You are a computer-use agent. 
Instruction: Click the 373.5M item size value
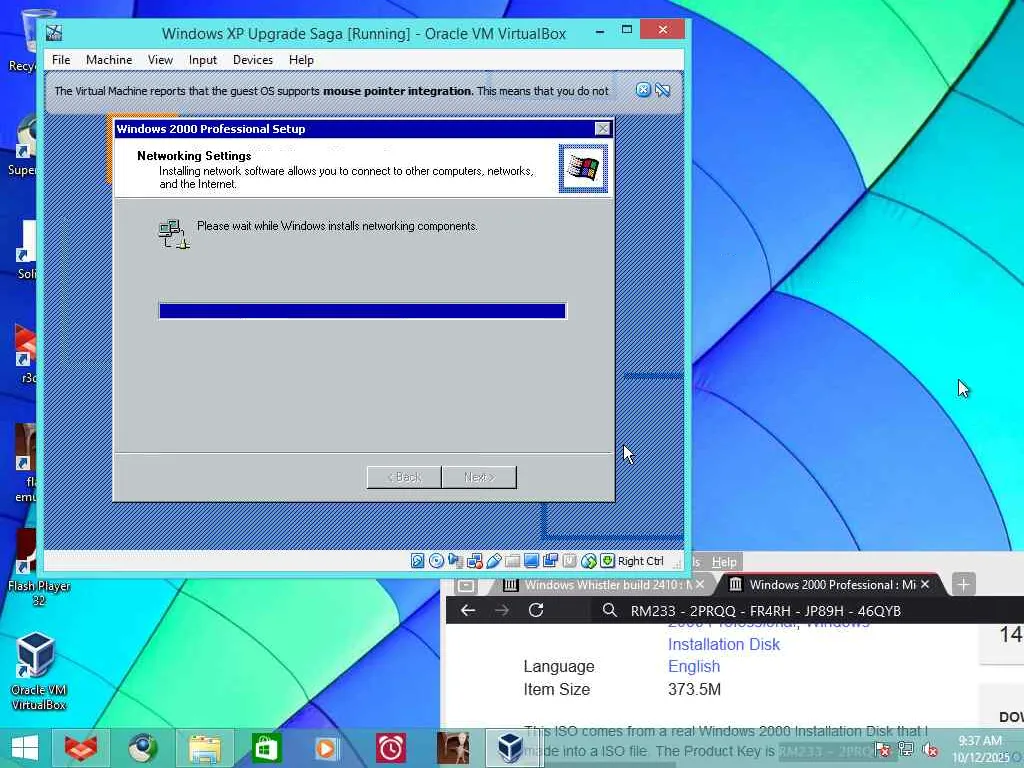[x=694, y=690]
